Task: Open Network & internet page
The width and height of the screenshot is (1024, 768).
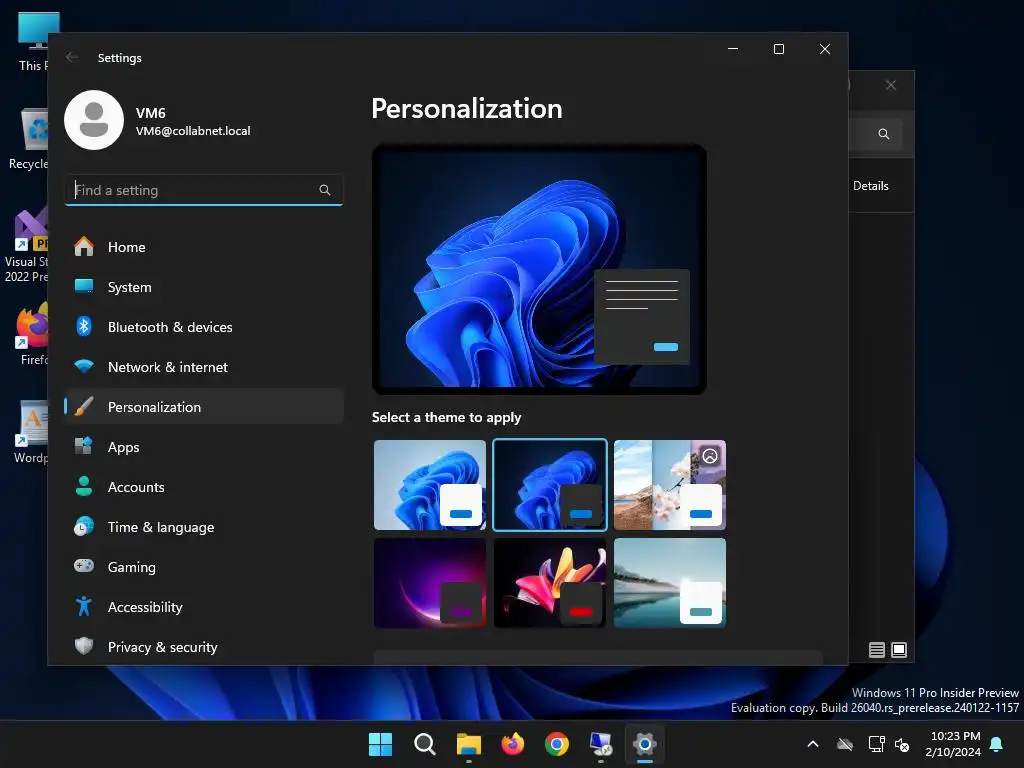Action: click(x=204, y=367)
